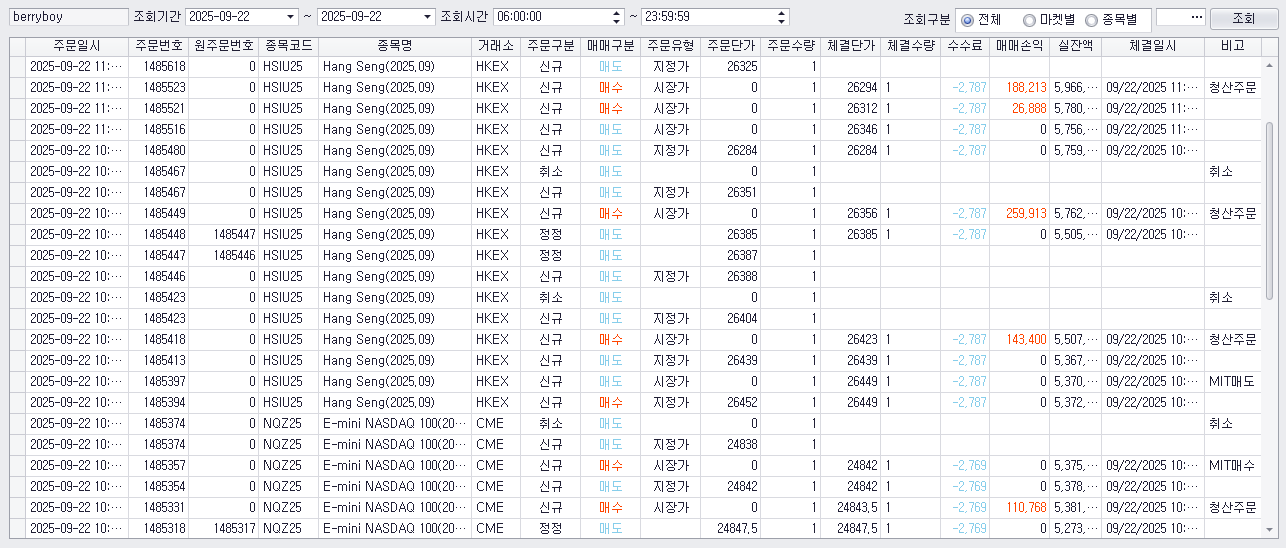Sort by 주문일시 column header
The width and height of the screenshot is (1286, 548).
76,46
